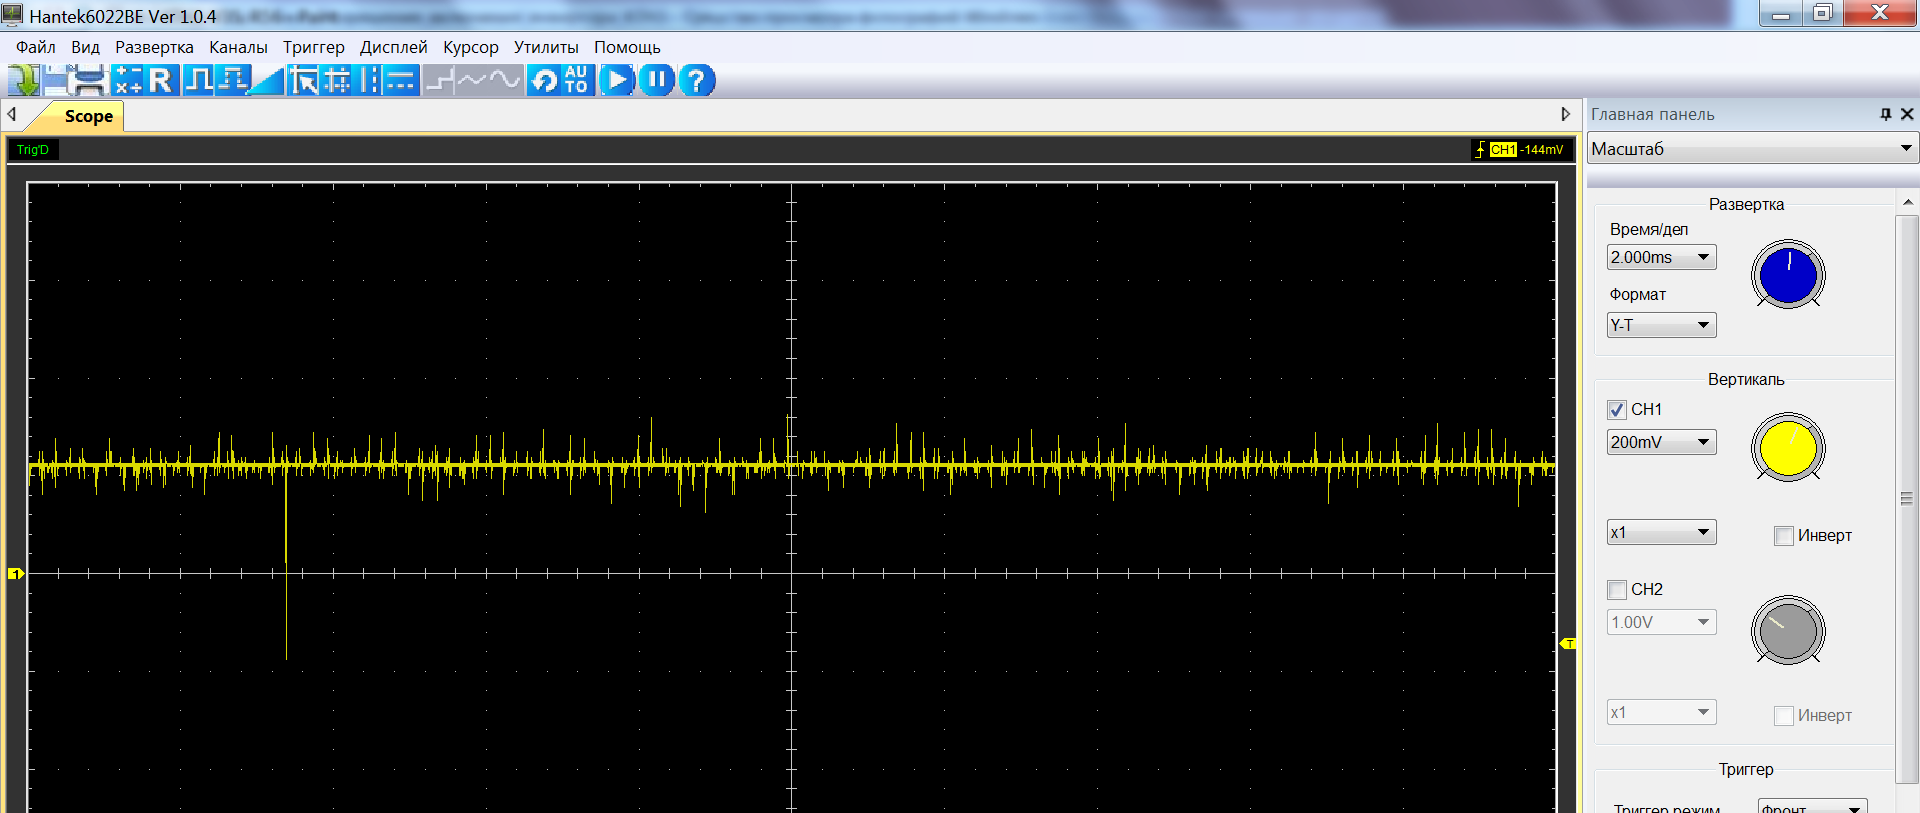
Task: Click the blue timebase knob
Action: pyautogui.click(x=1788, y=275)
